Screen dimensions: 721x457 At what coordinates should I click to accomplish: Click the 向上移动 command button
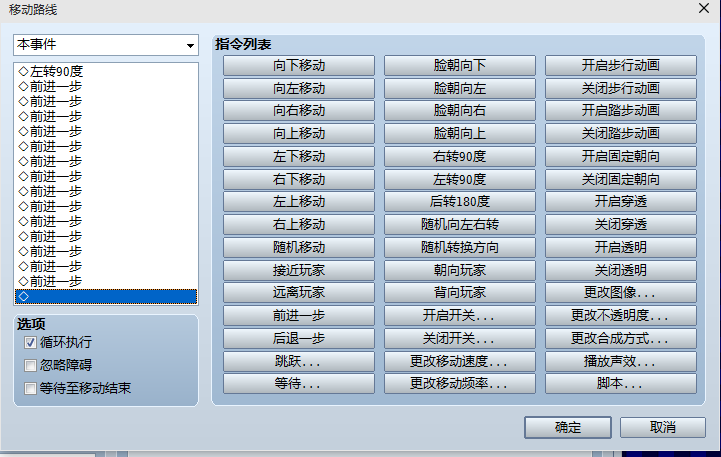pos(299,133)
